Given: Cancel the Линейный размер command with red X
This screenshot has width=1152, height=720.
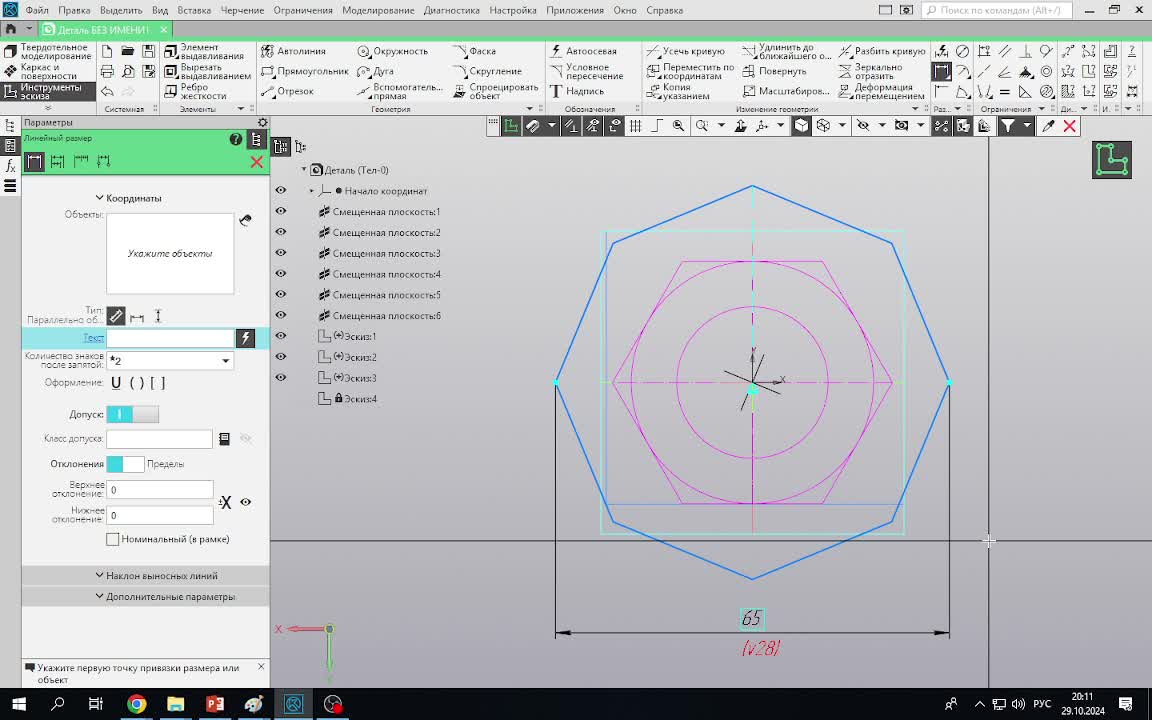Looking at the screenshot, I should pos(256,162).
